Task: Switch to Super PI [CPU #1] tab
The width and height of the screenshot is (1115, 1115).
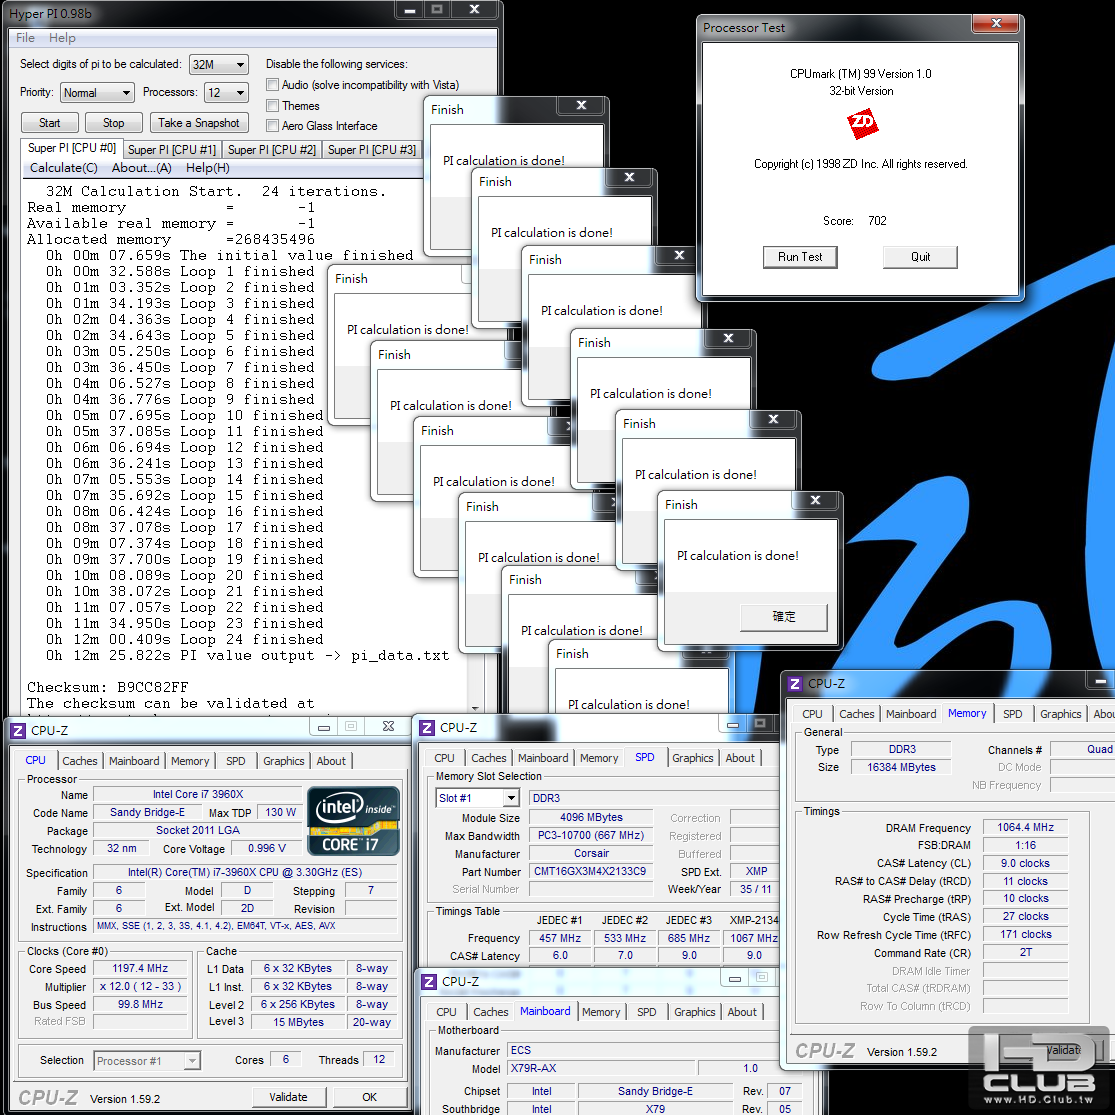Action: [x=171, y=149]
